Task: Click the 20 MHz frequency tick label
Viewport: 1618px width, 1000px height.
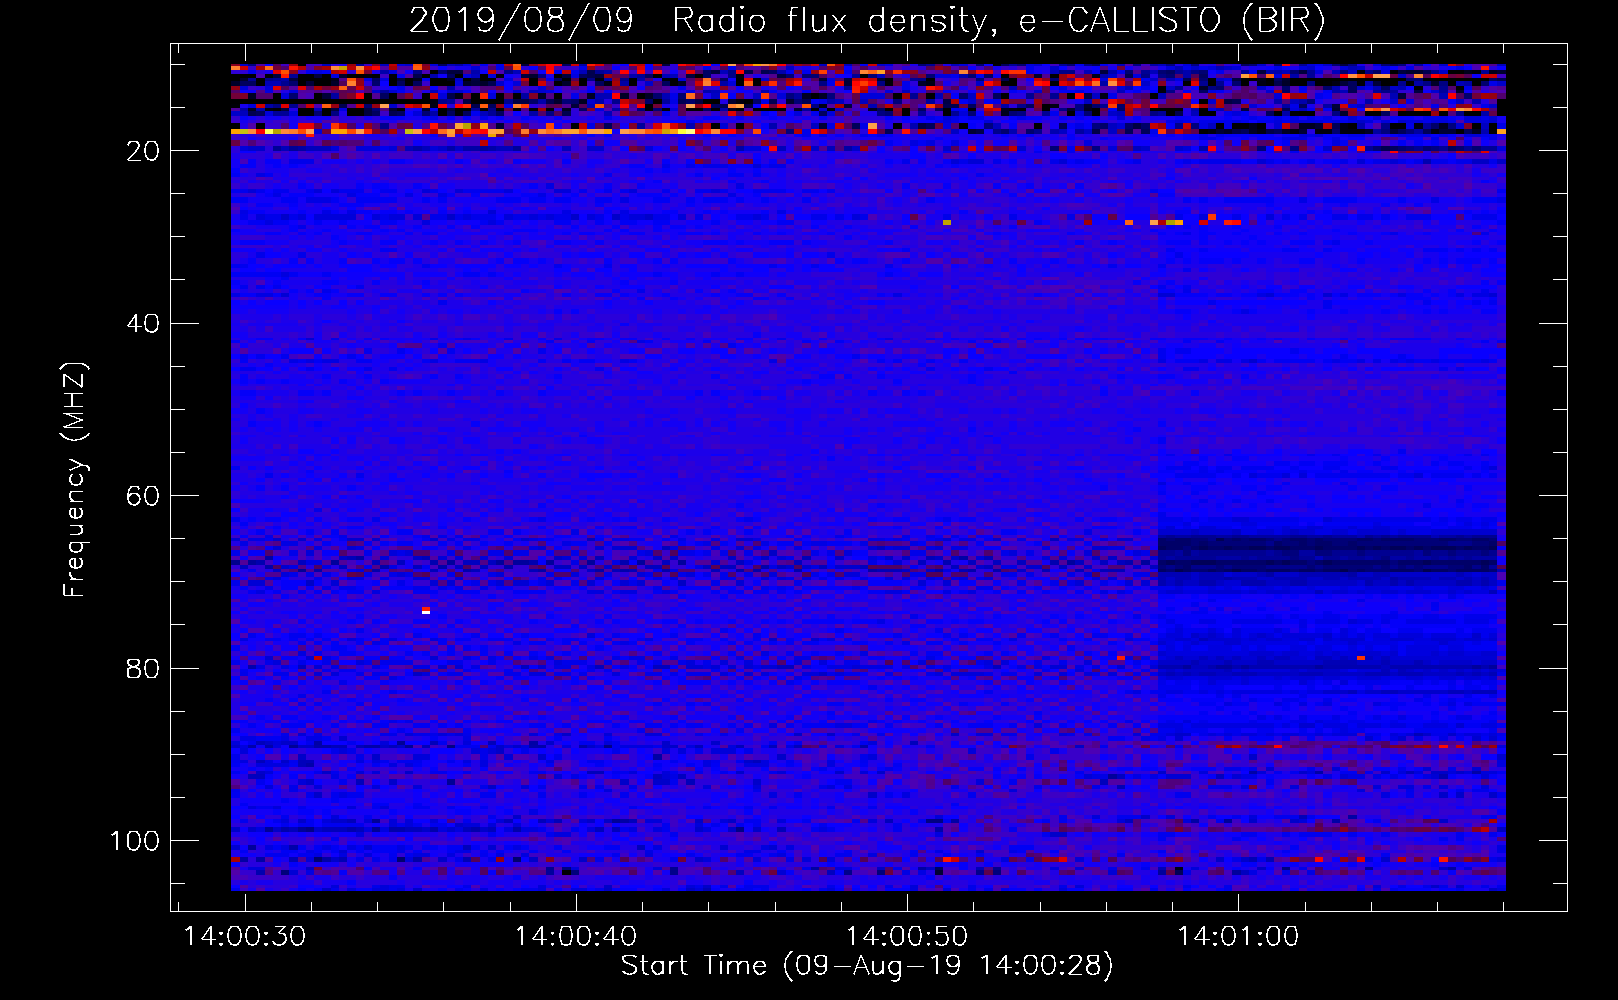Action: tap(144, 151)
